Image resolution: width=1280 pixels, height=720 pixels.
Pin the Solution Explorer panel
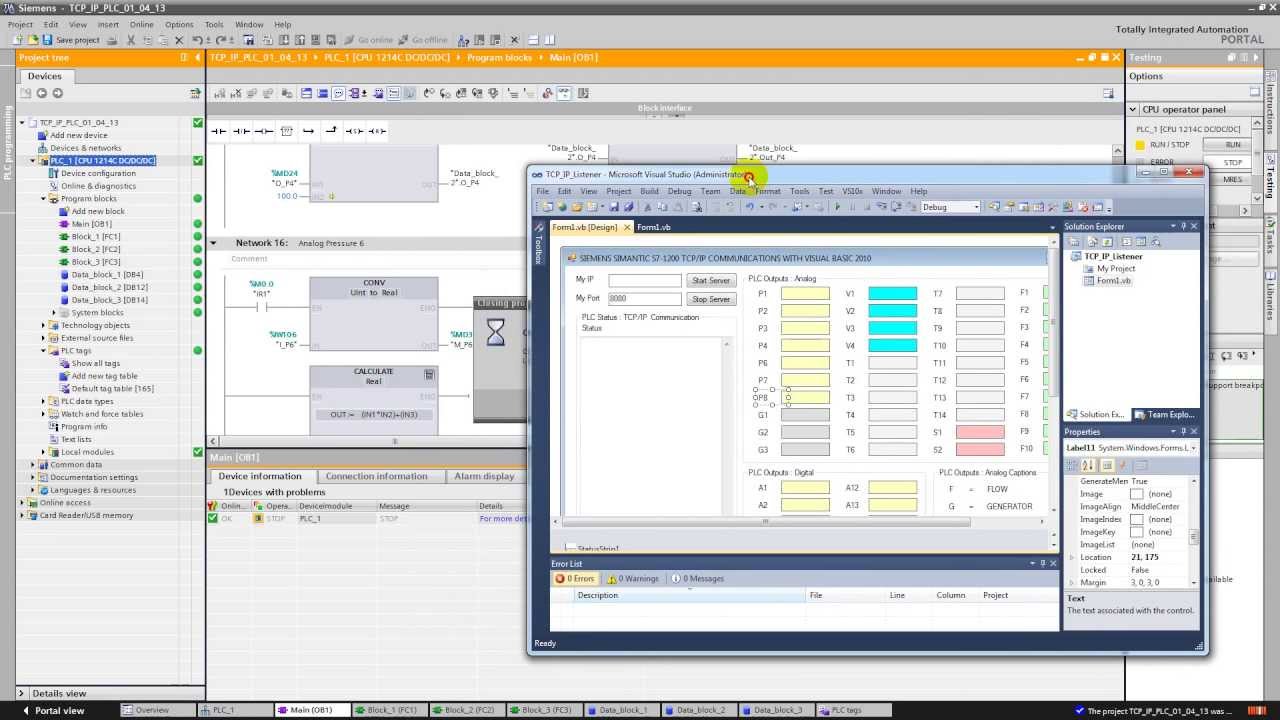(1183, 226)
